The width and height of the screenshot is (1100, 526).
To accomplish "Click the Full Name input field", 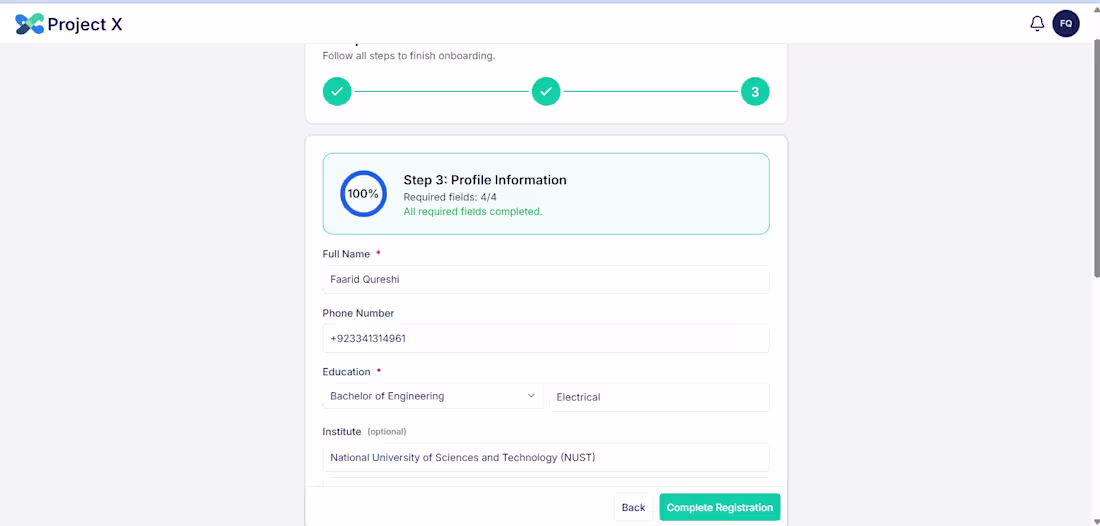I will [x=545, y=280].
